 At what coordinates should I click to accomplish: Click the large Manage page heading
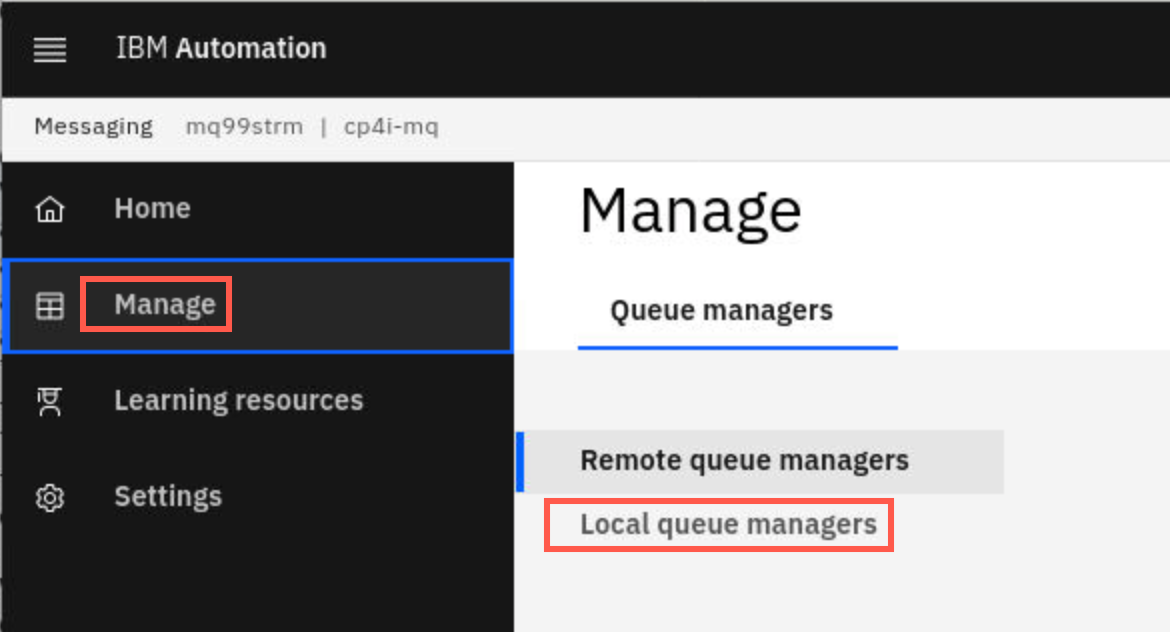coord(690,212)
